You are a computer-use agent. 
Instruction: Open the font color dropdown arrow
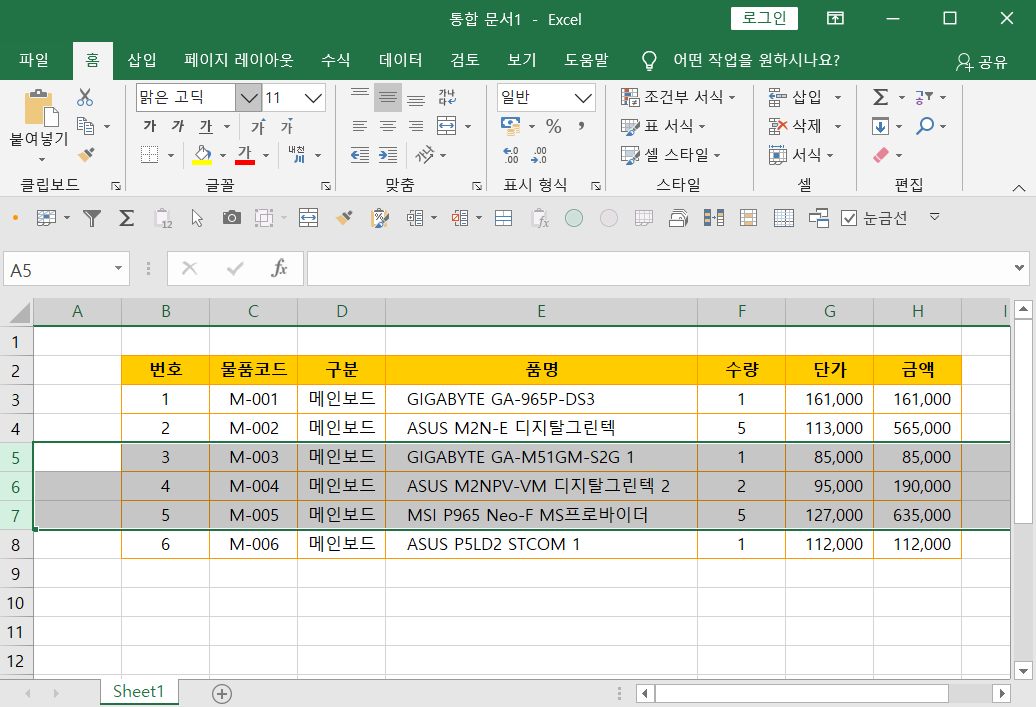[266, 156]
